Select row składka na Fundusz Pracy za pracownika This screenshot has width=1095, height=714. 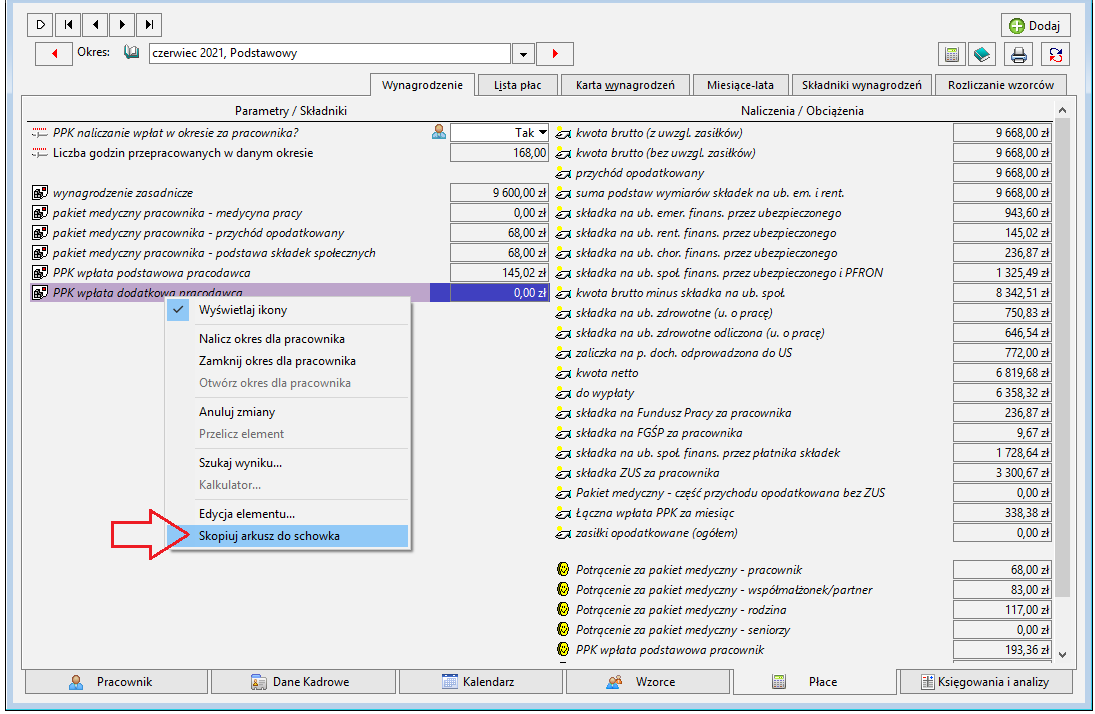803,413
